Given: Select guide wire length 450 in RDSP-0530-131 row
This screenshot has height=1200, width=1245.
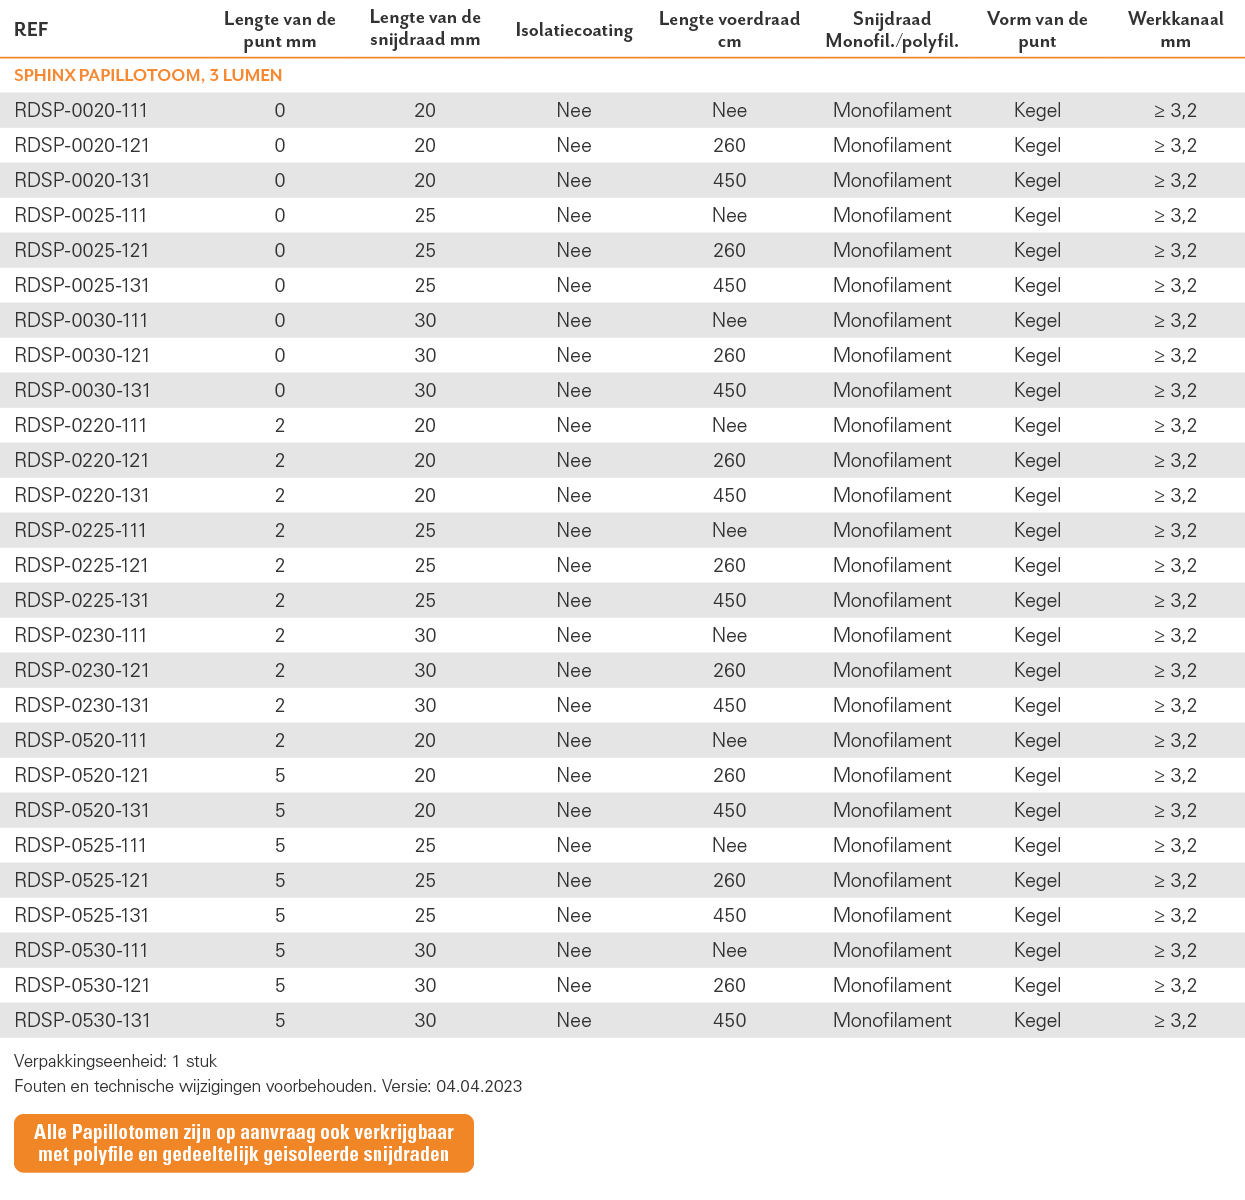Looking at the screenshot, I should (x=730, y=1020).
